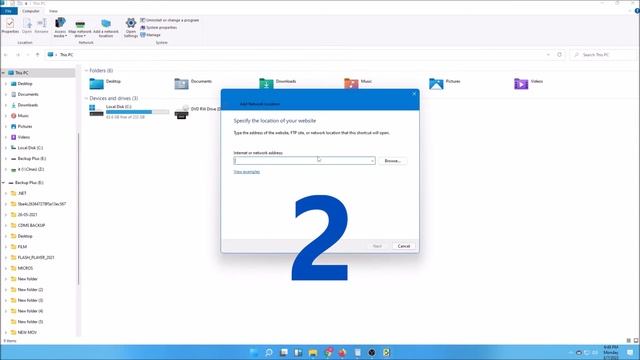Select Music in the navigation tree

[x=23, y=116]
